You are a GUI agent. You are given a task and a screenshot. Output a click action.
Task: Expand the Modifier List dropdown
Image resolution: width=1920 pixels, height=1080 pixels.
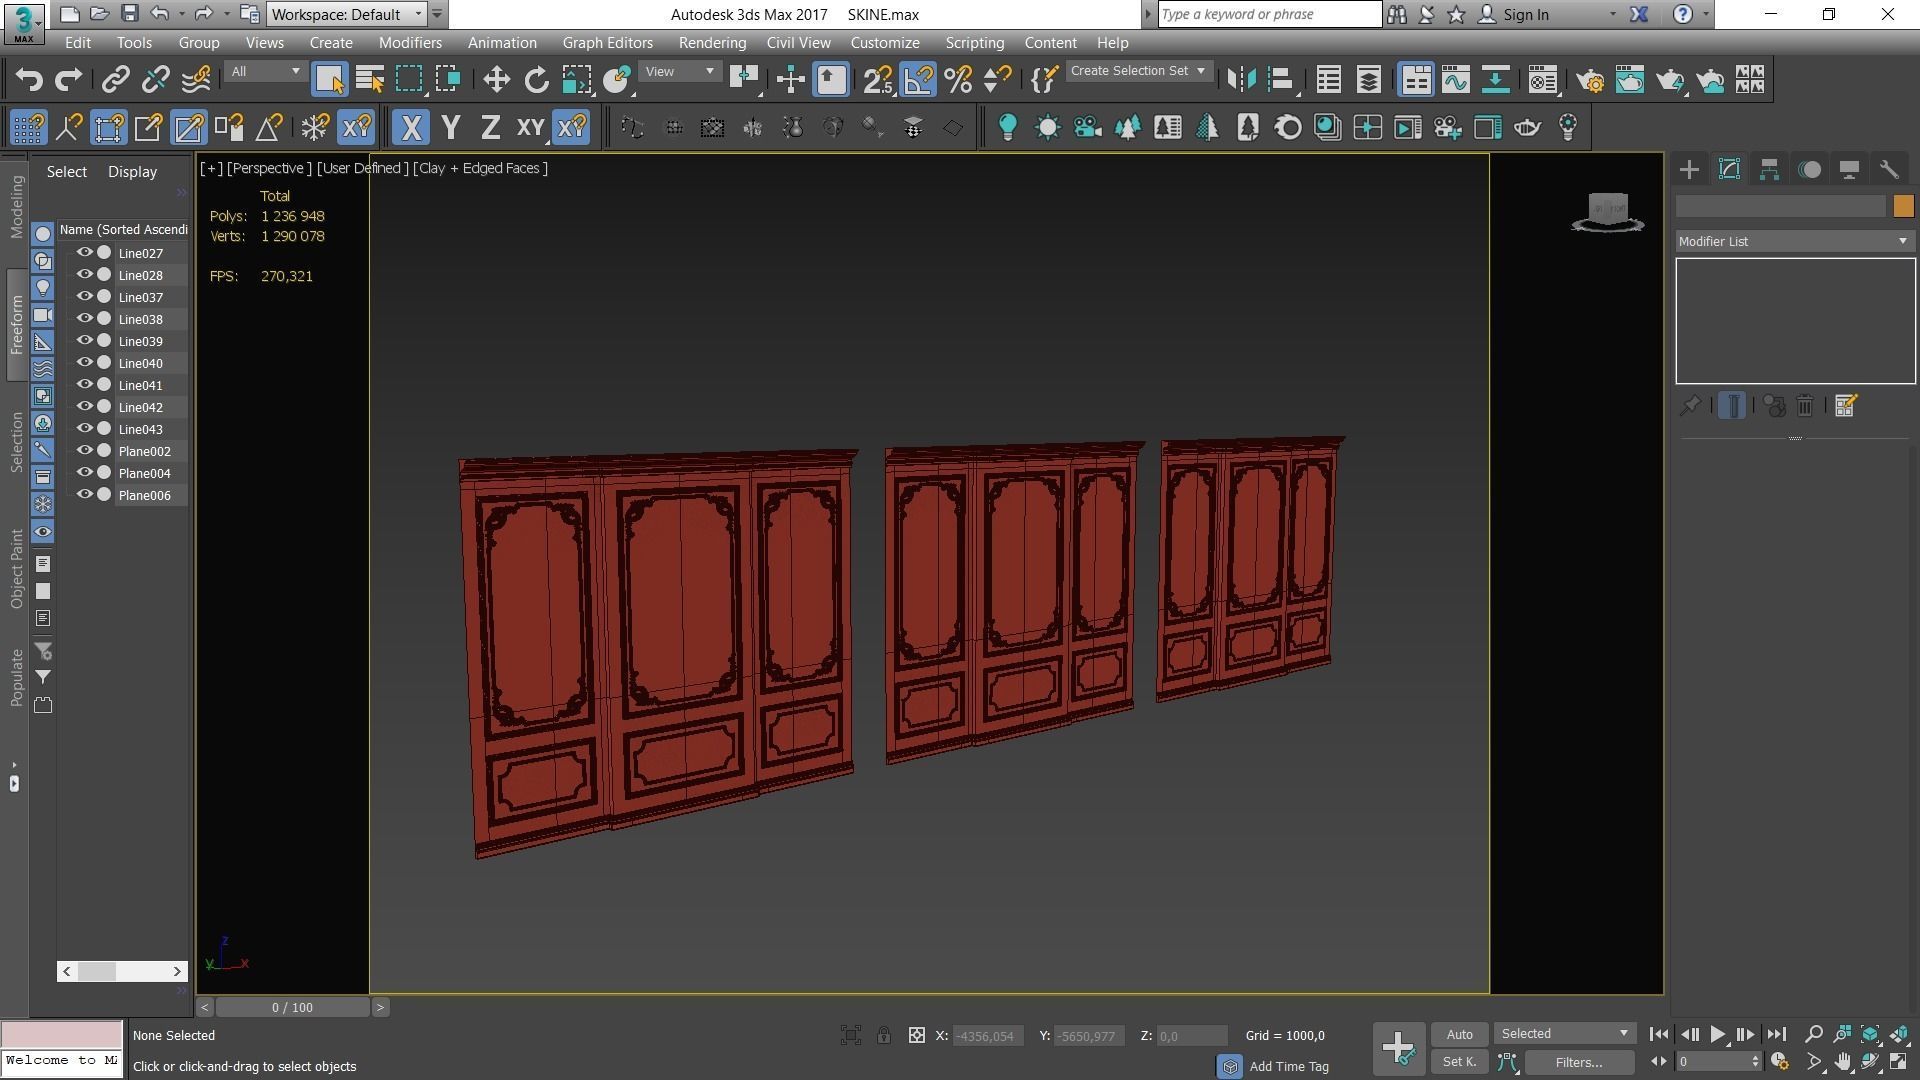pyautogui.click(x=1795, y=242)
